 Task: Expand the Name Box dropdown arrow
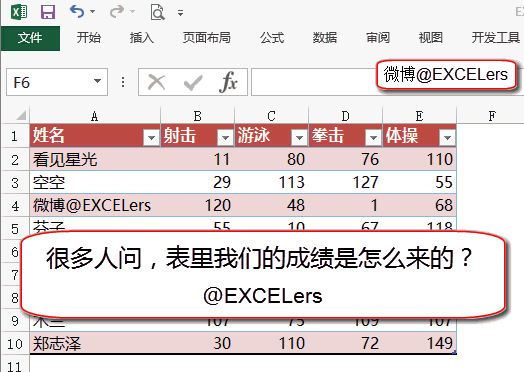[x=97, y=81]
